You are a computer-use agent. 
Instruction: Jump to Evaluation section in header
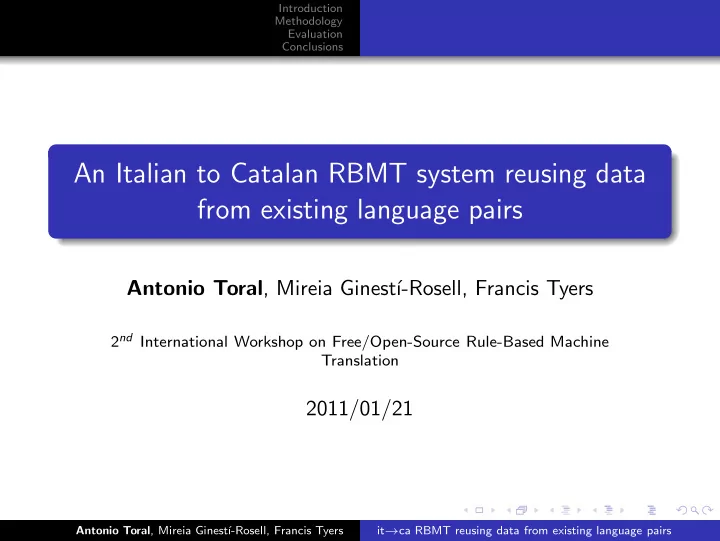pos(315,34)
